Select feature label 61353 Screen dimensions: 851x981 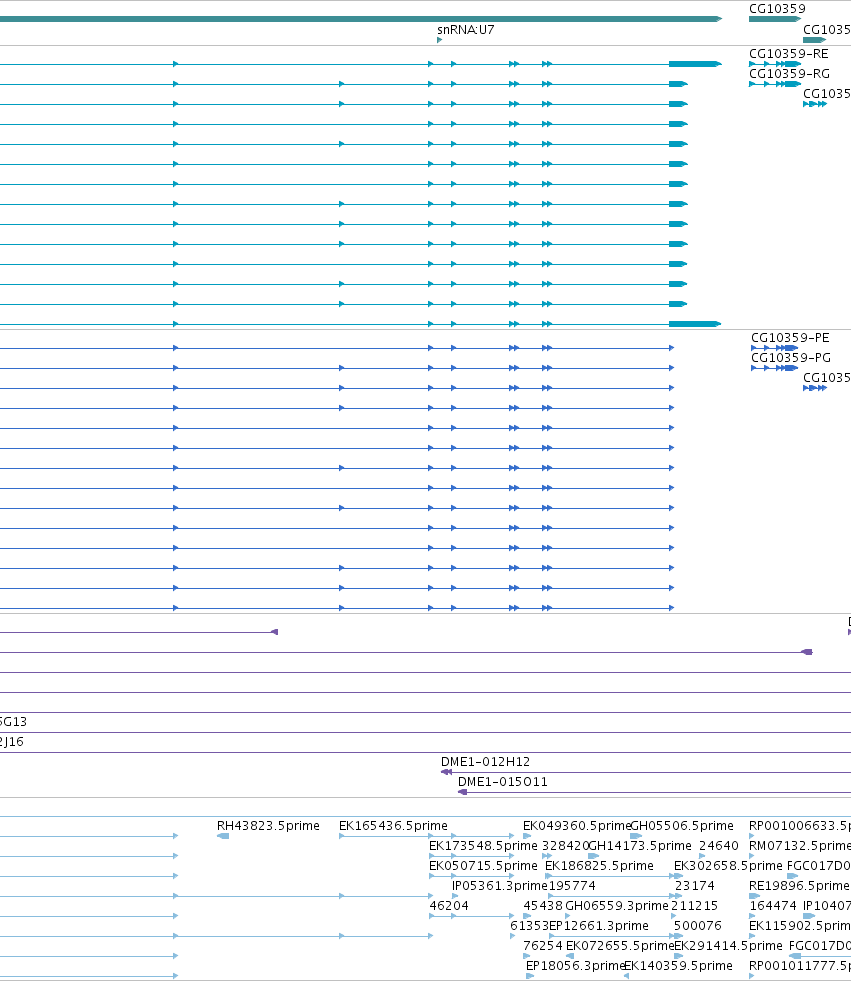pos(529,926)
